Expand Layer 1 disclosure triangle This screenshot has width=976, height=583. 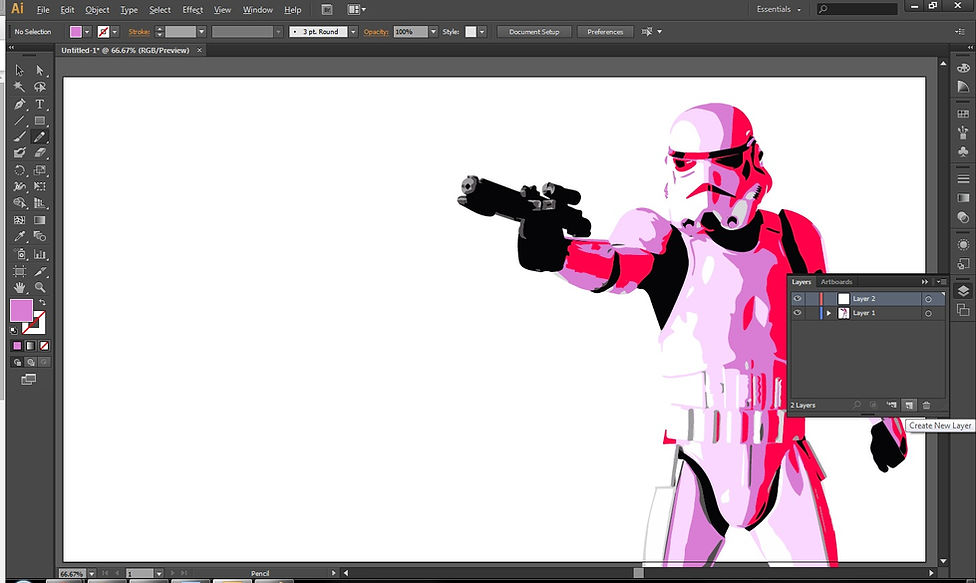(x=828, y=313)
